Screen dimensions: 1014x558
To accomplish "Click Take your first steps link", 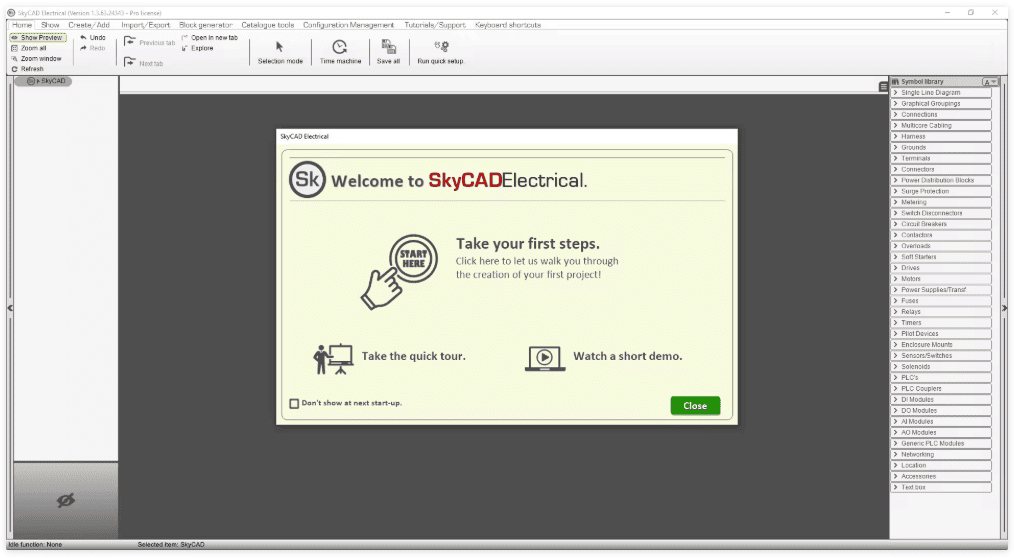I will [x=528, y=244].
